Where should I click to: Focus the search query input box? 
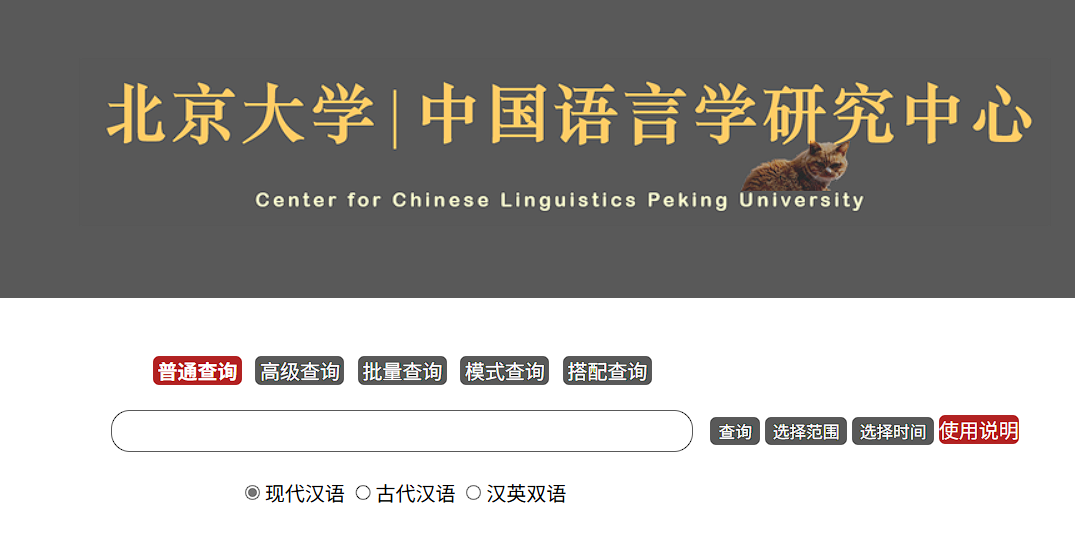[x=402, y=431]
